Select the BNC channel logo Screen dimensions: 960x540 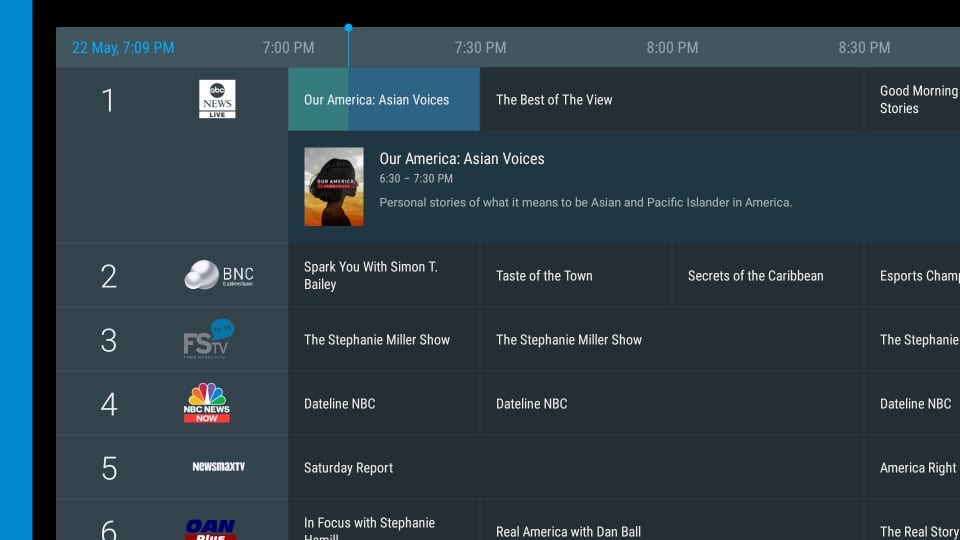pyautogui.click(x=219, y=275)
